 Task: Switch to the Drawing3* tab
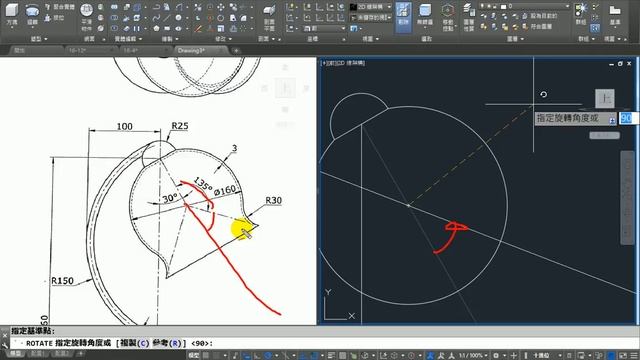tap(200, 51)
